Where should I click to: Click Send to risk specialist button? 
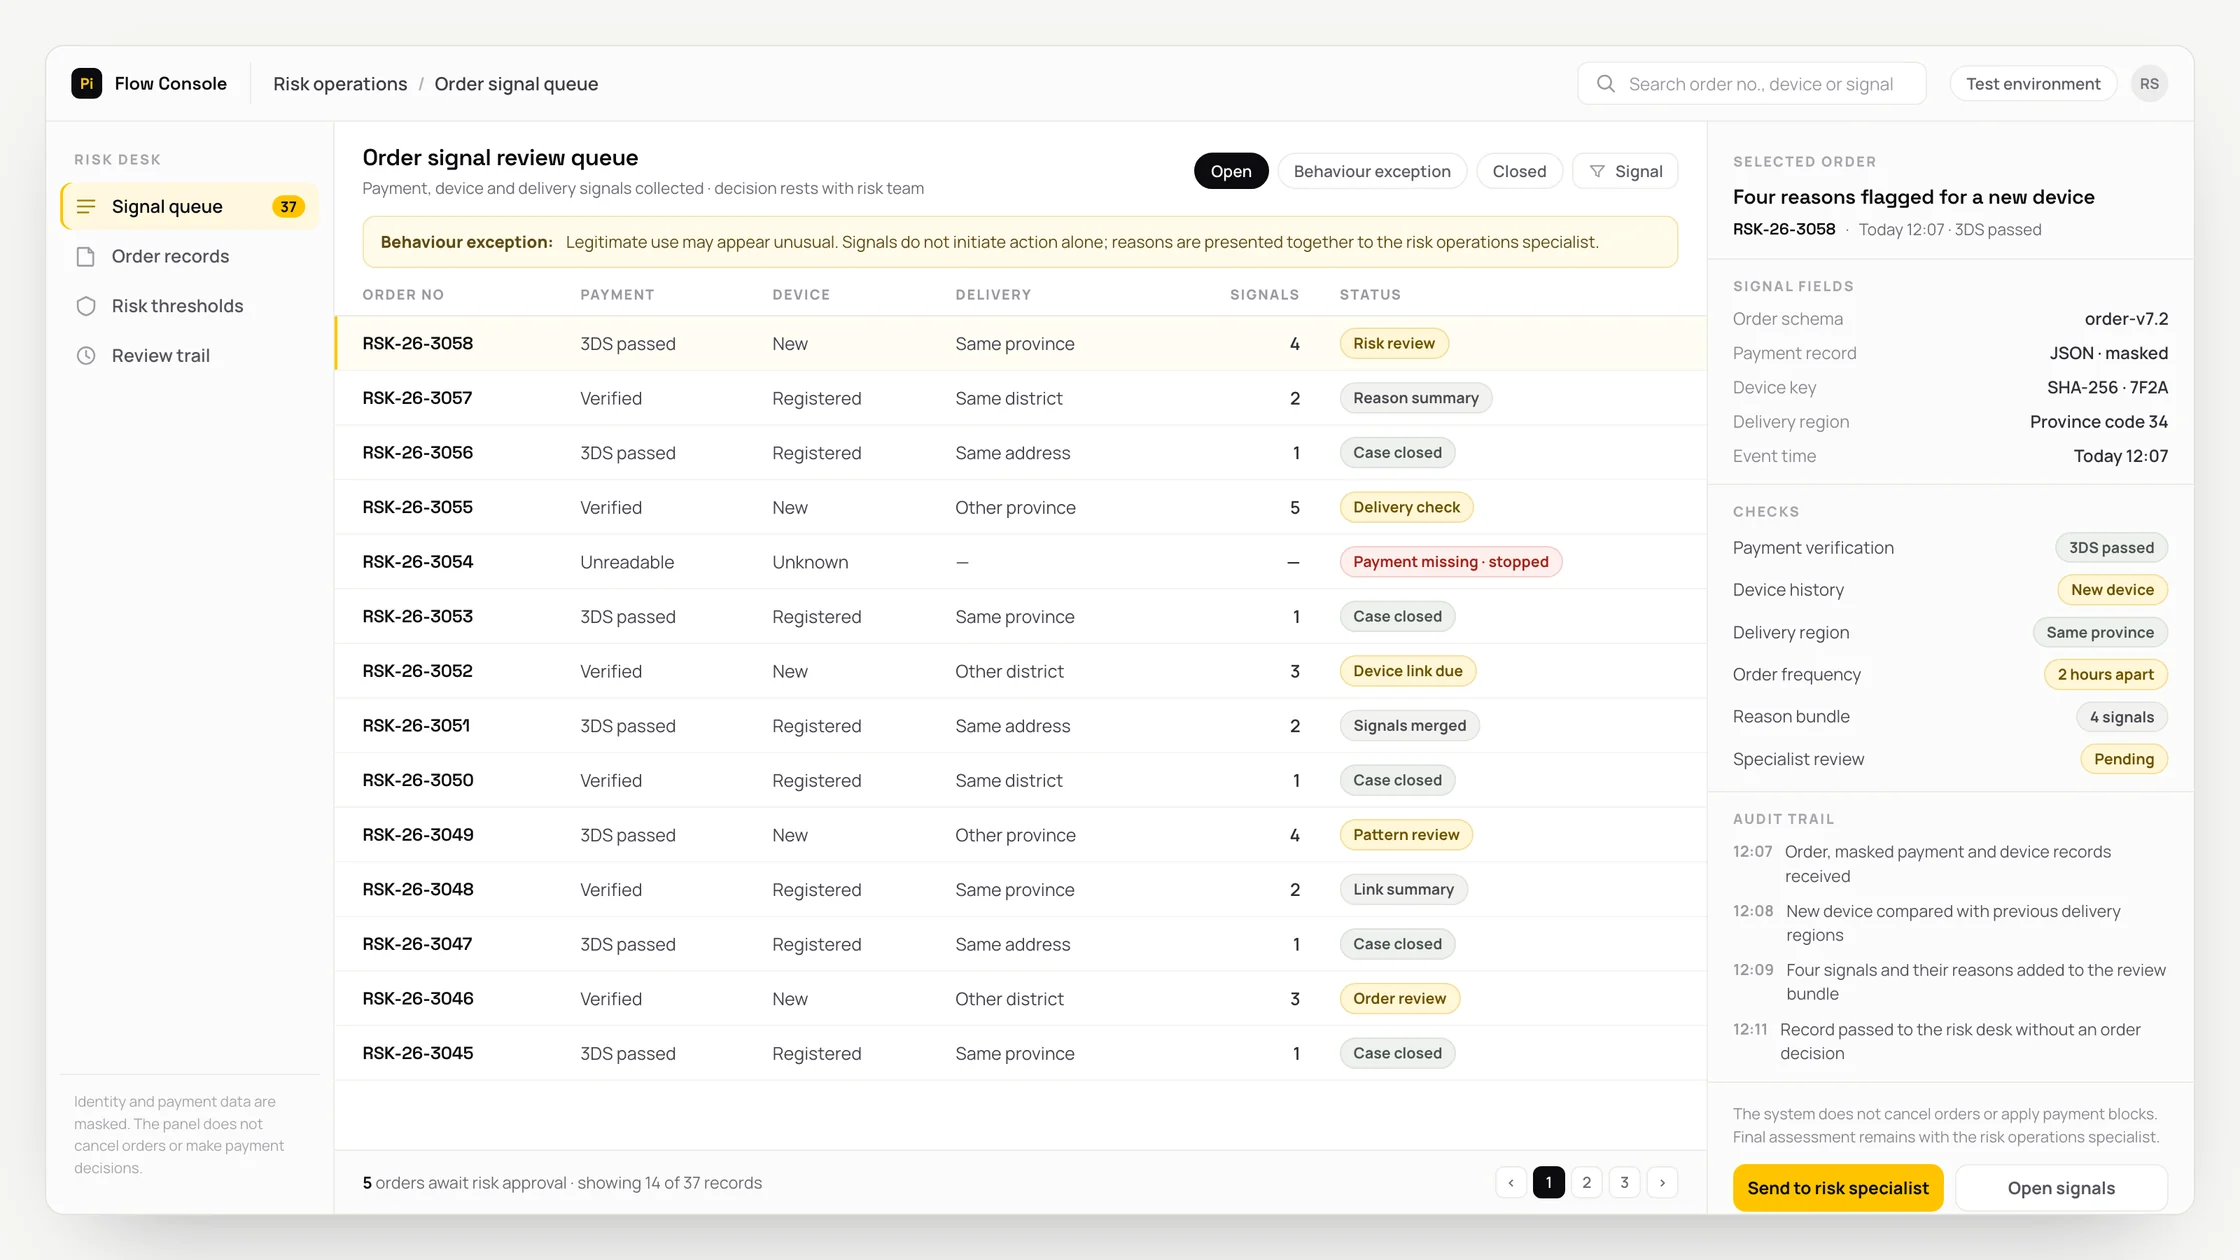(x=1838, y=1188)
